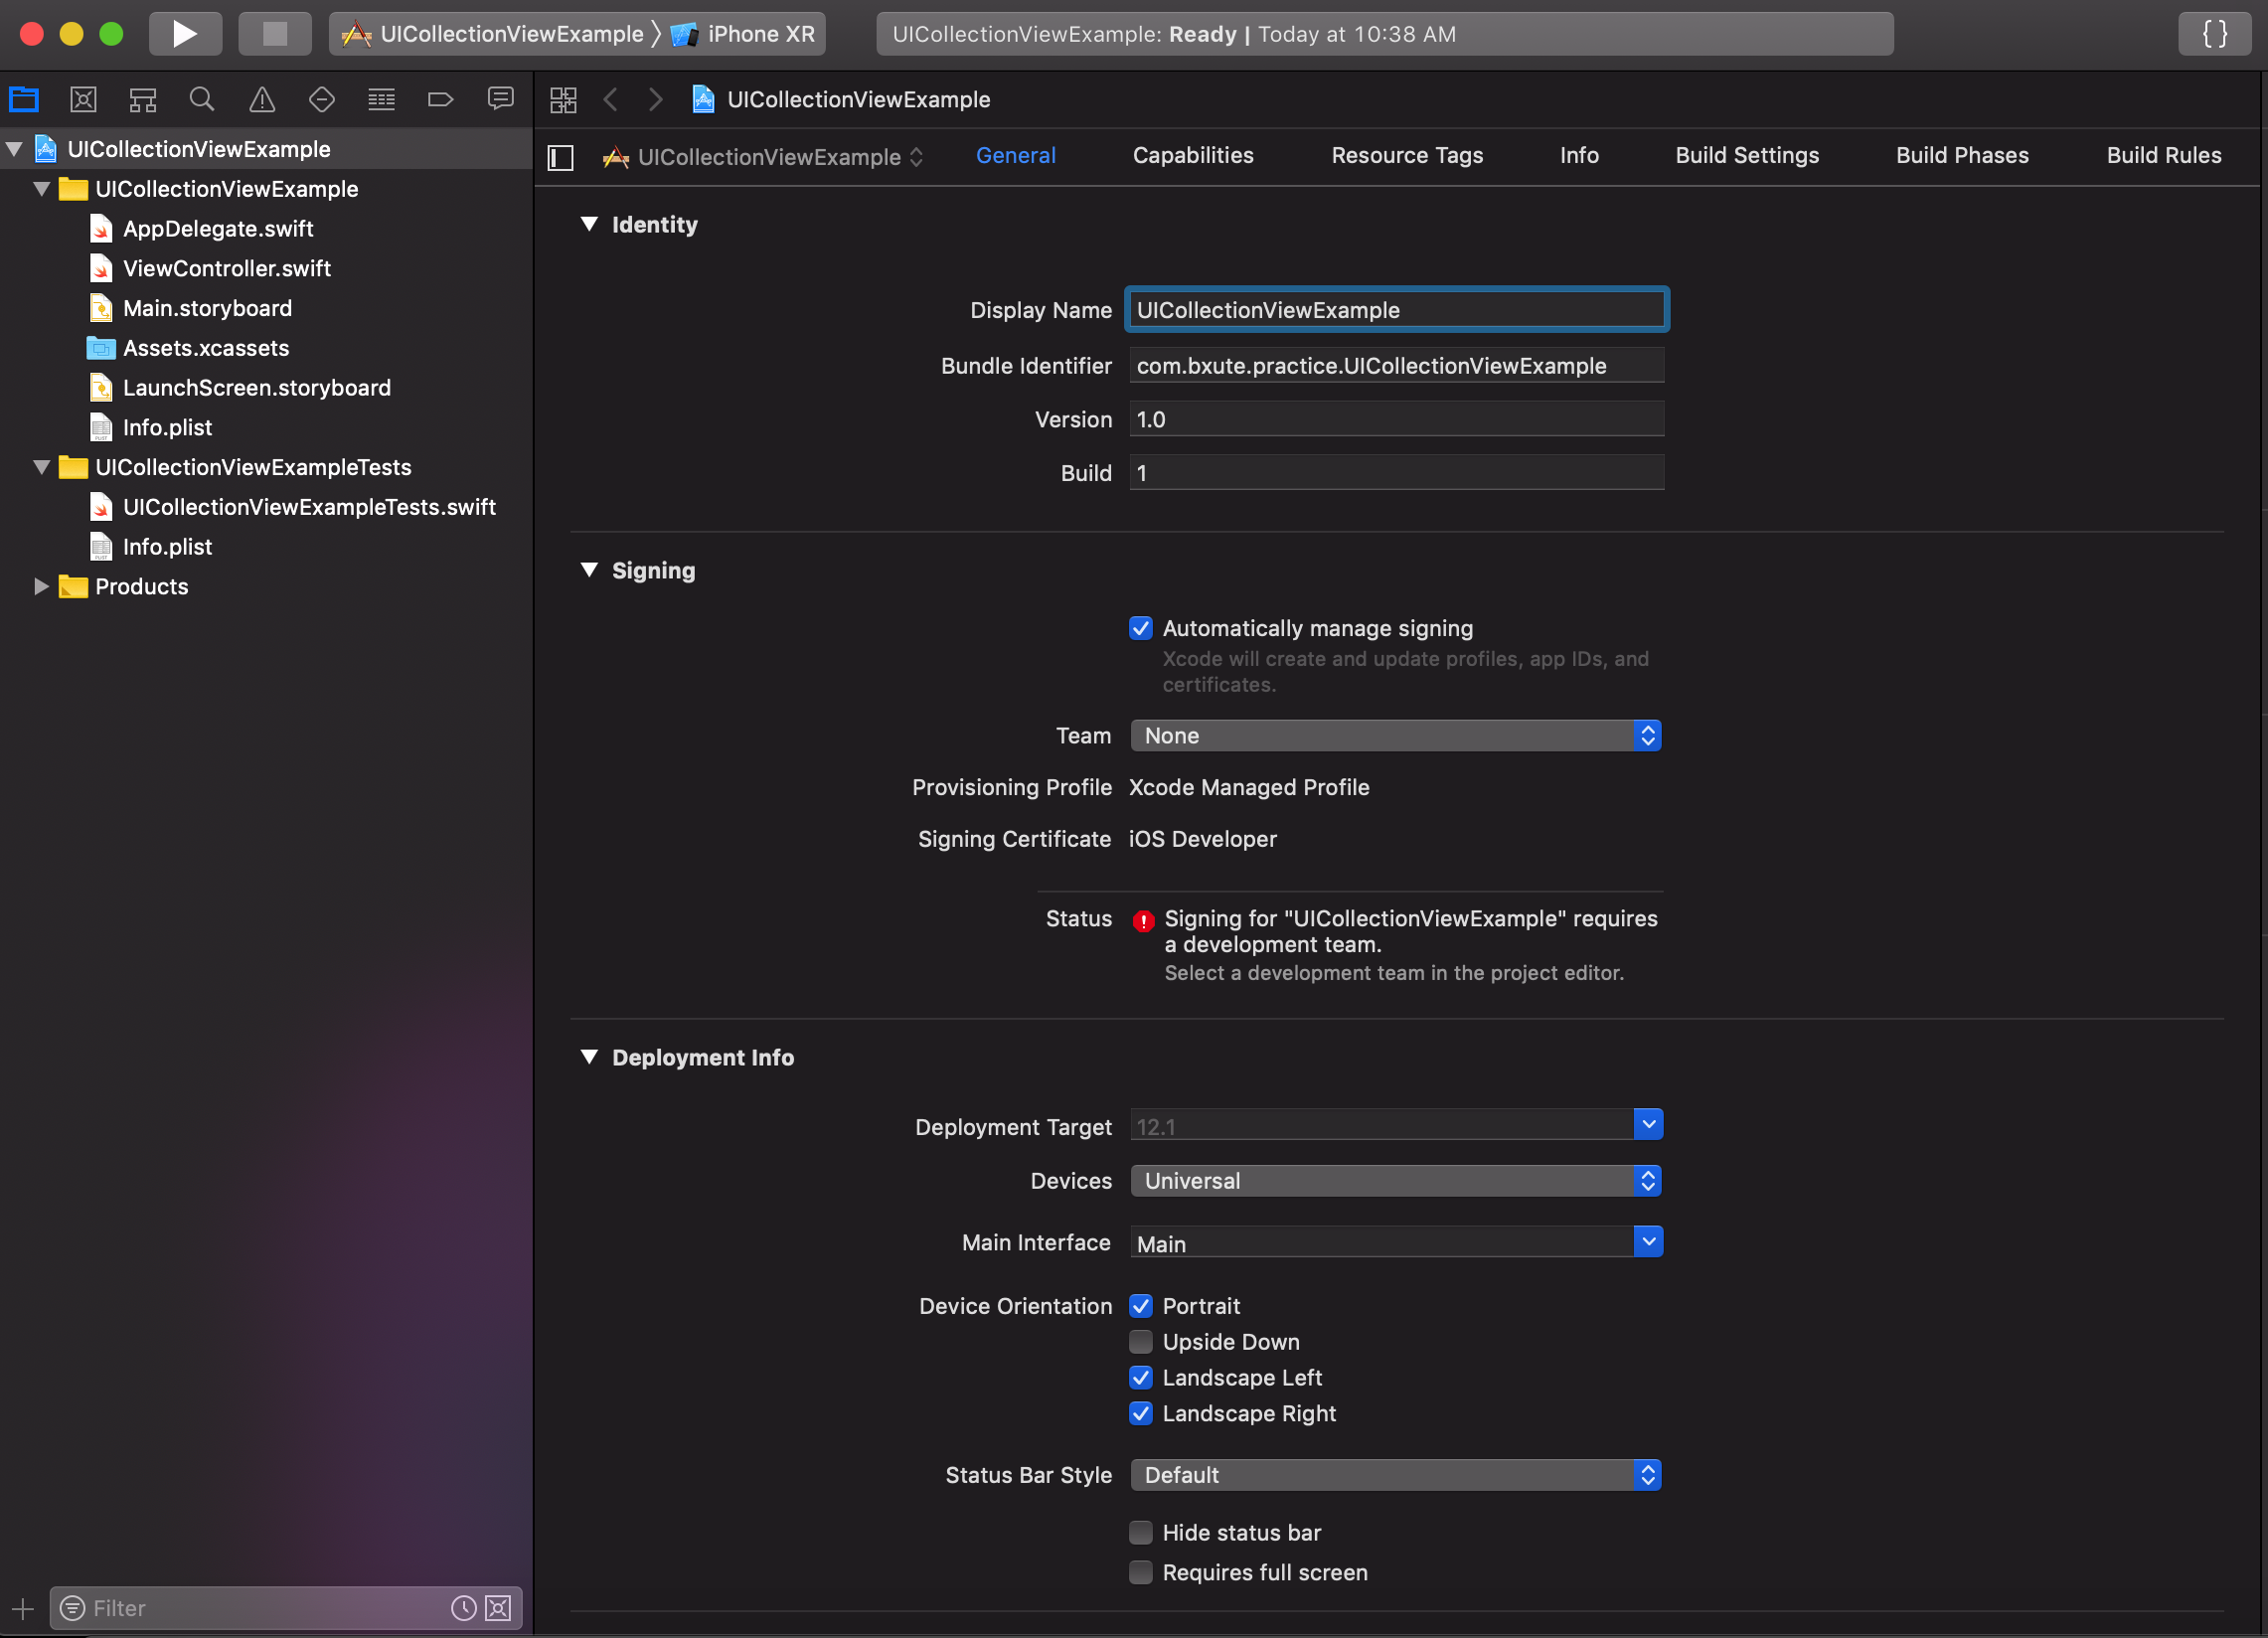2268x1638 pixels.
Task: Open the Breakpoint navigator icon
Action: pos(440,99)
